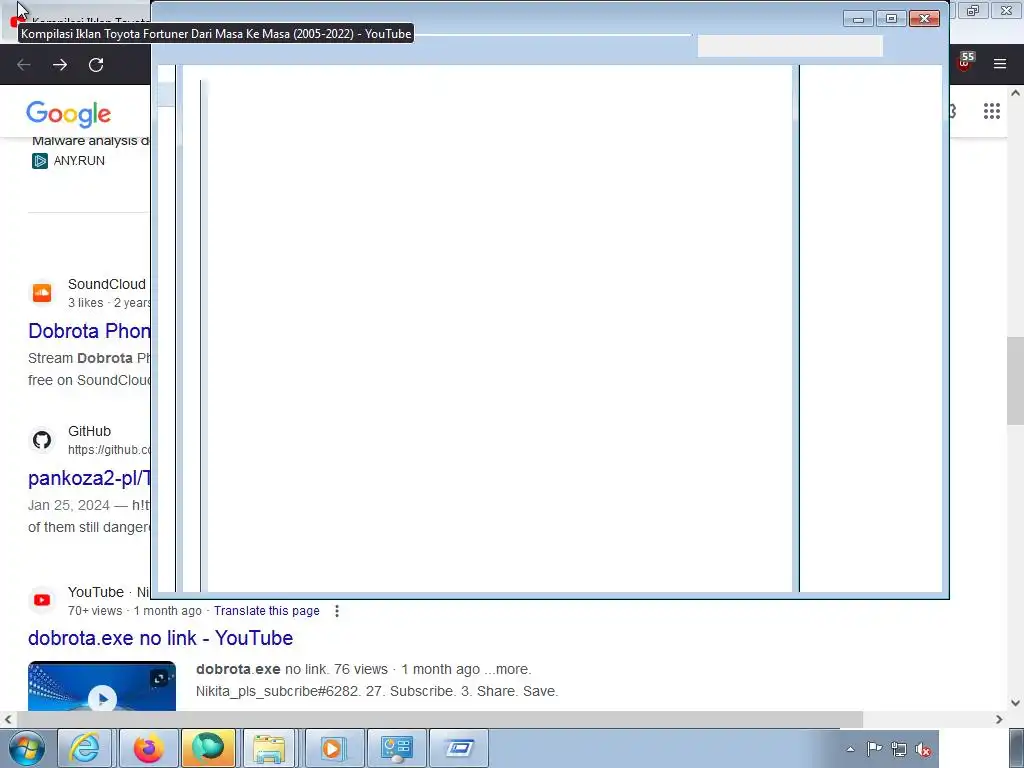Switch to the blank window's taskbar button

pos(459,748)
